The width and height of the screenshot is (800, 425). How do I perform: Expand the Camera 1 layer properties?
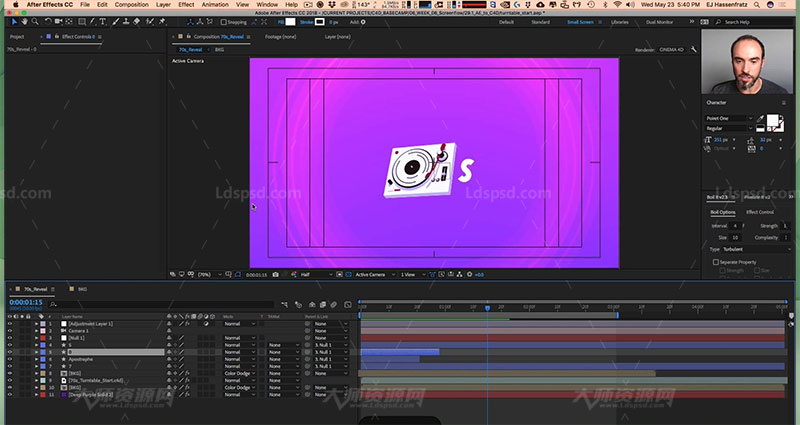pos(36,331)
